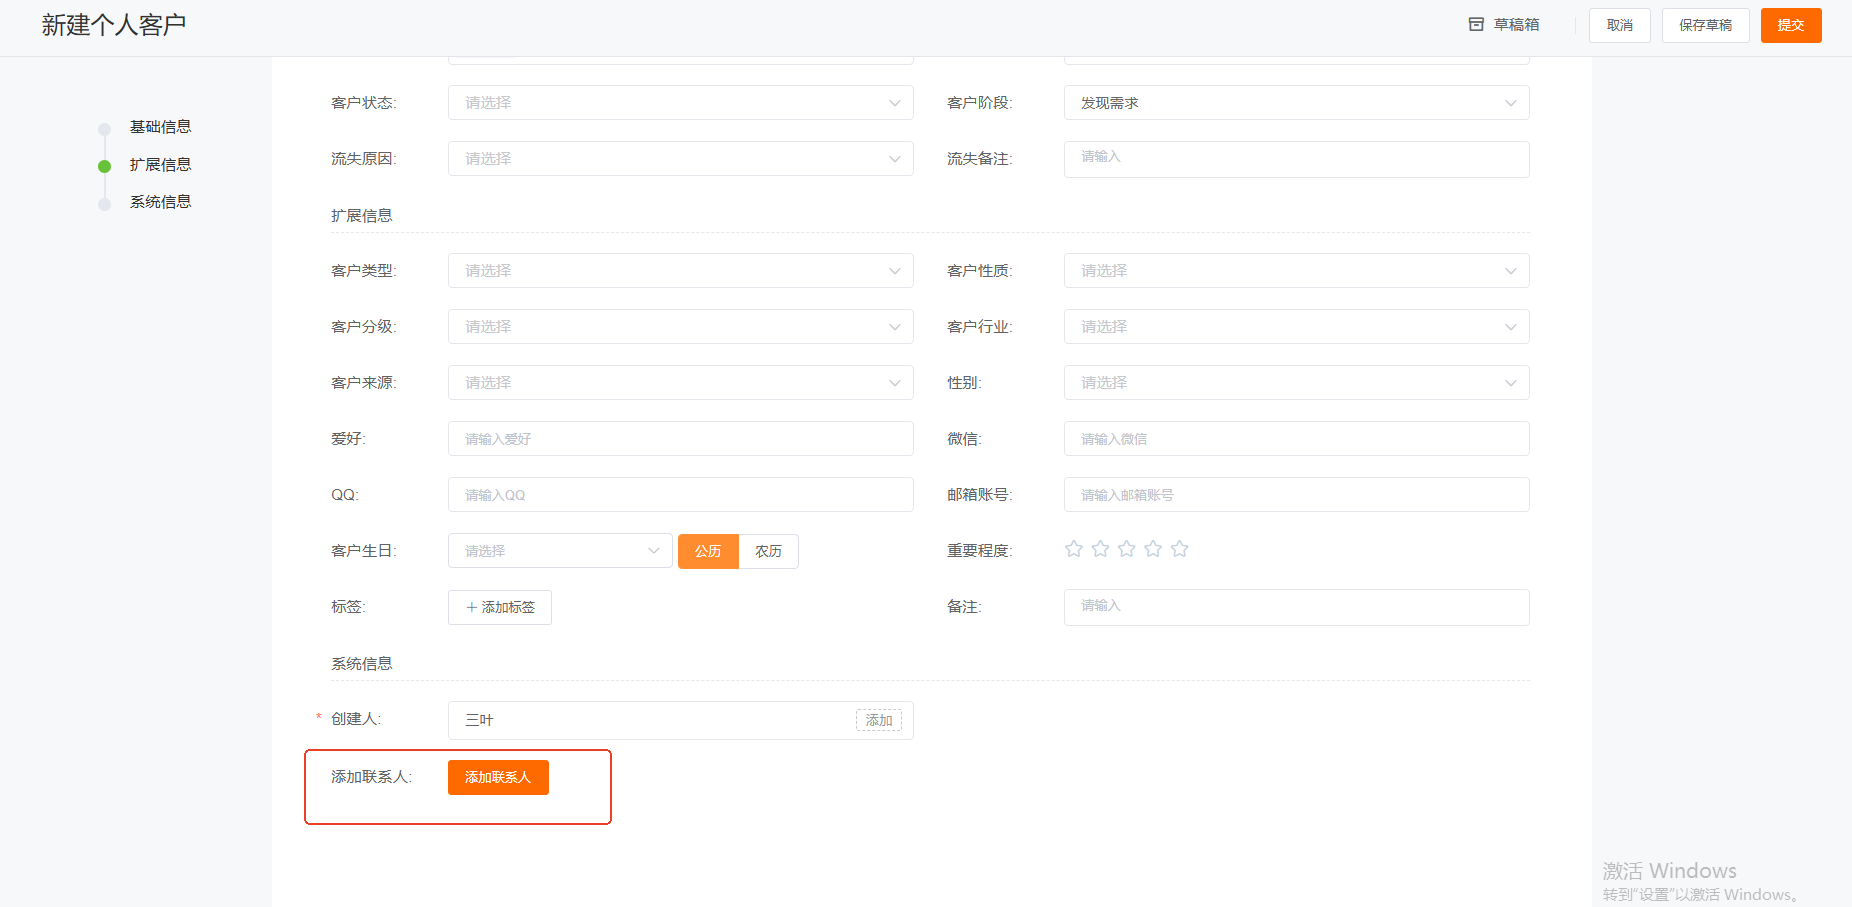Open the 性别 gender dropdown
The image size is (1852, 907).
(1296, 383)
